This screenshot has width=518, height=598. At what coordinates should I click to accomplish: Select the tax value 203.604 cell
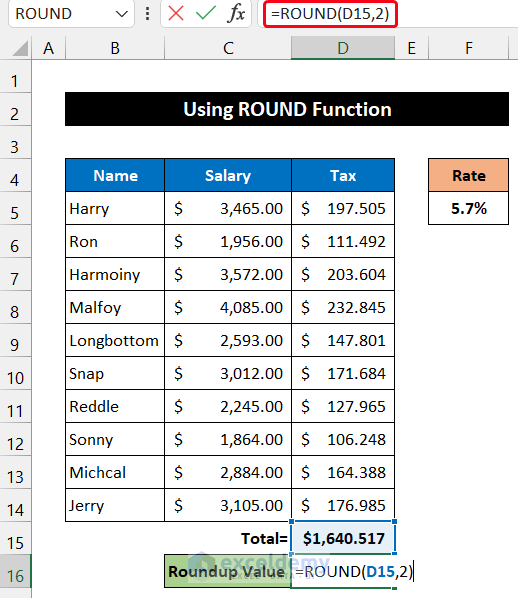tap(343, 274)
